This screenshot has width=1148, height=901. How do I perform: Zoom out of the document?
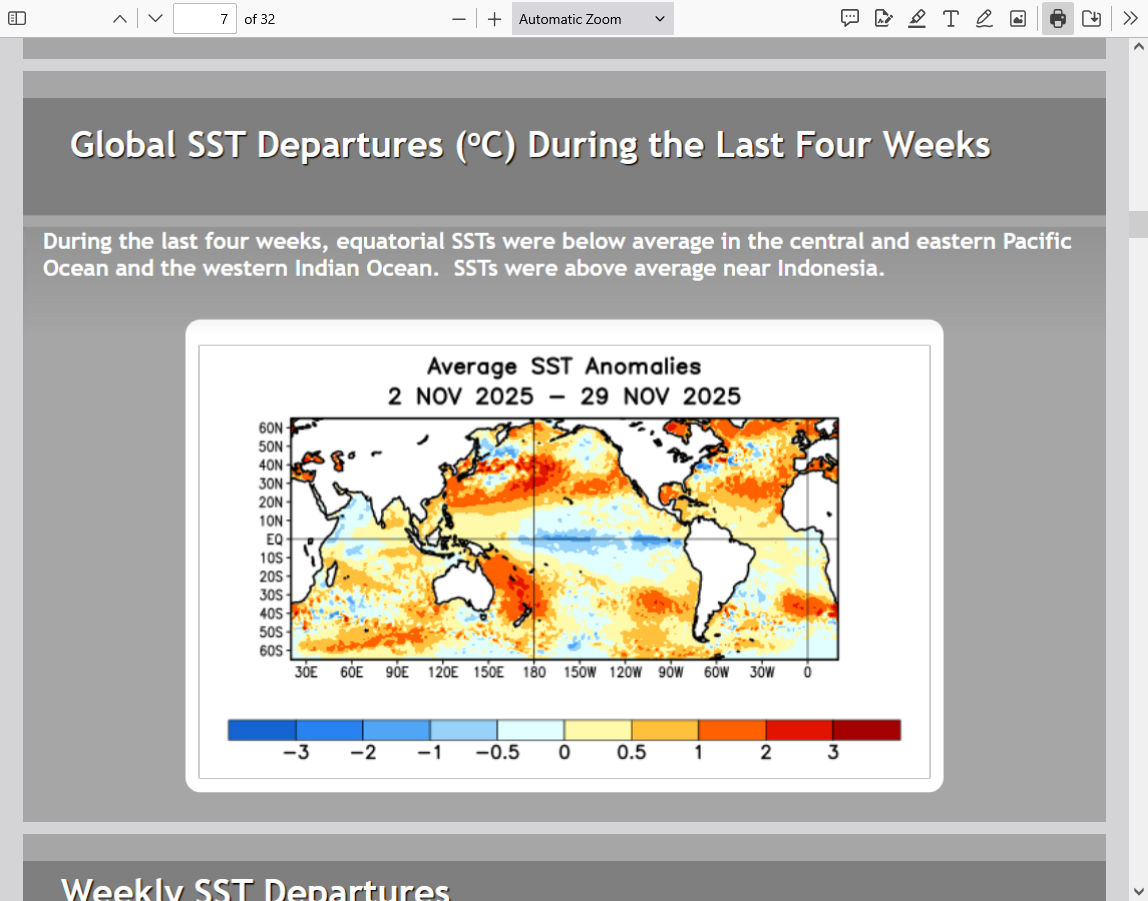click(459, 18)
